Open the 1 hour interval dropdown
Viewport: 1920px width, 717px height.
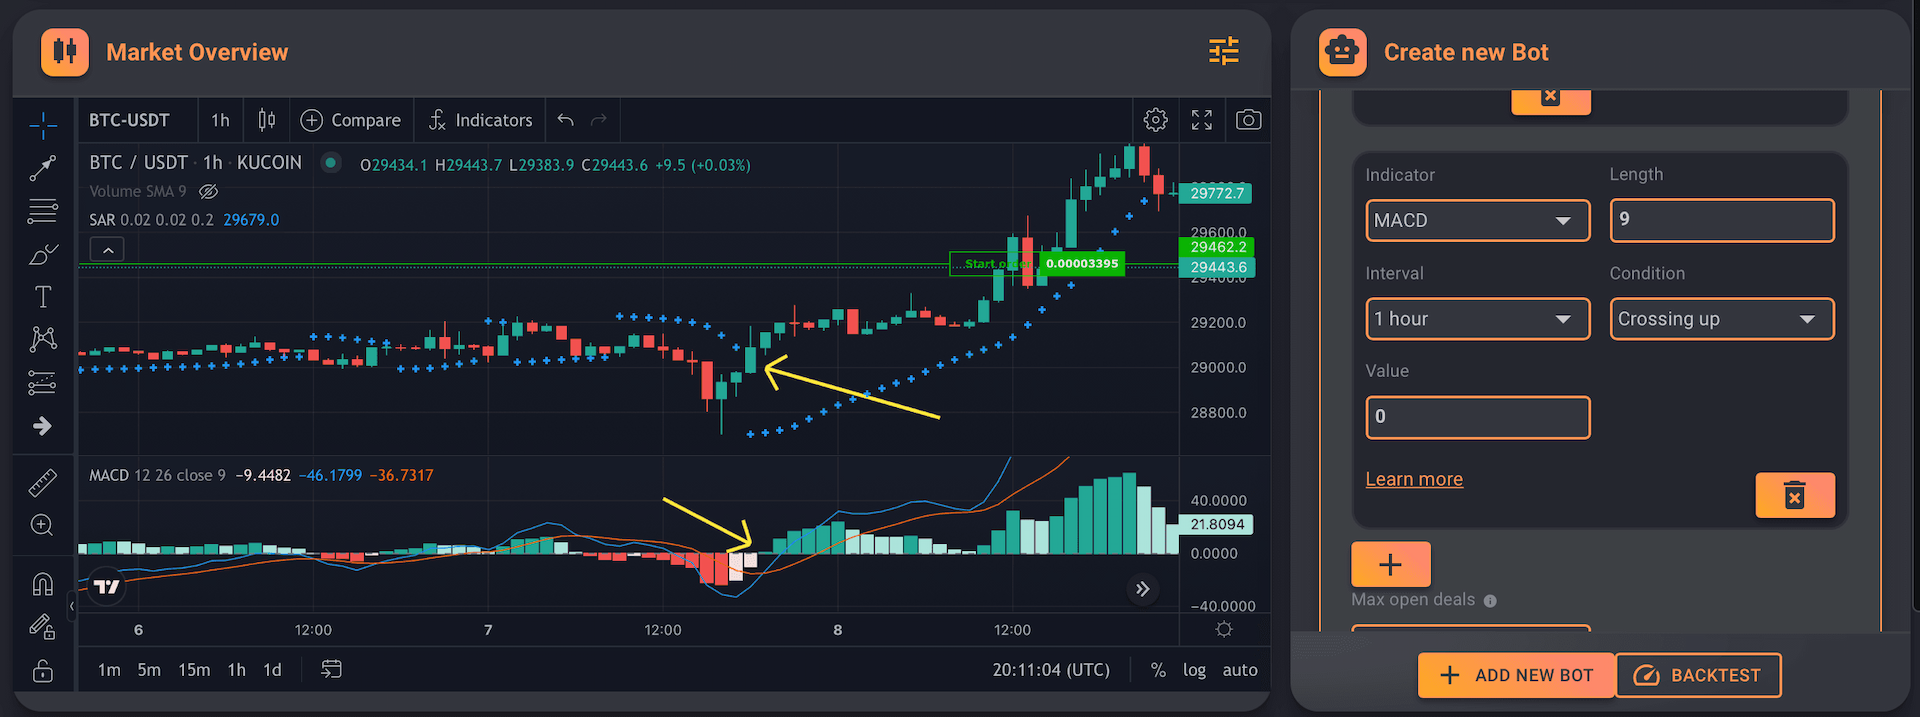(1477, 319)
